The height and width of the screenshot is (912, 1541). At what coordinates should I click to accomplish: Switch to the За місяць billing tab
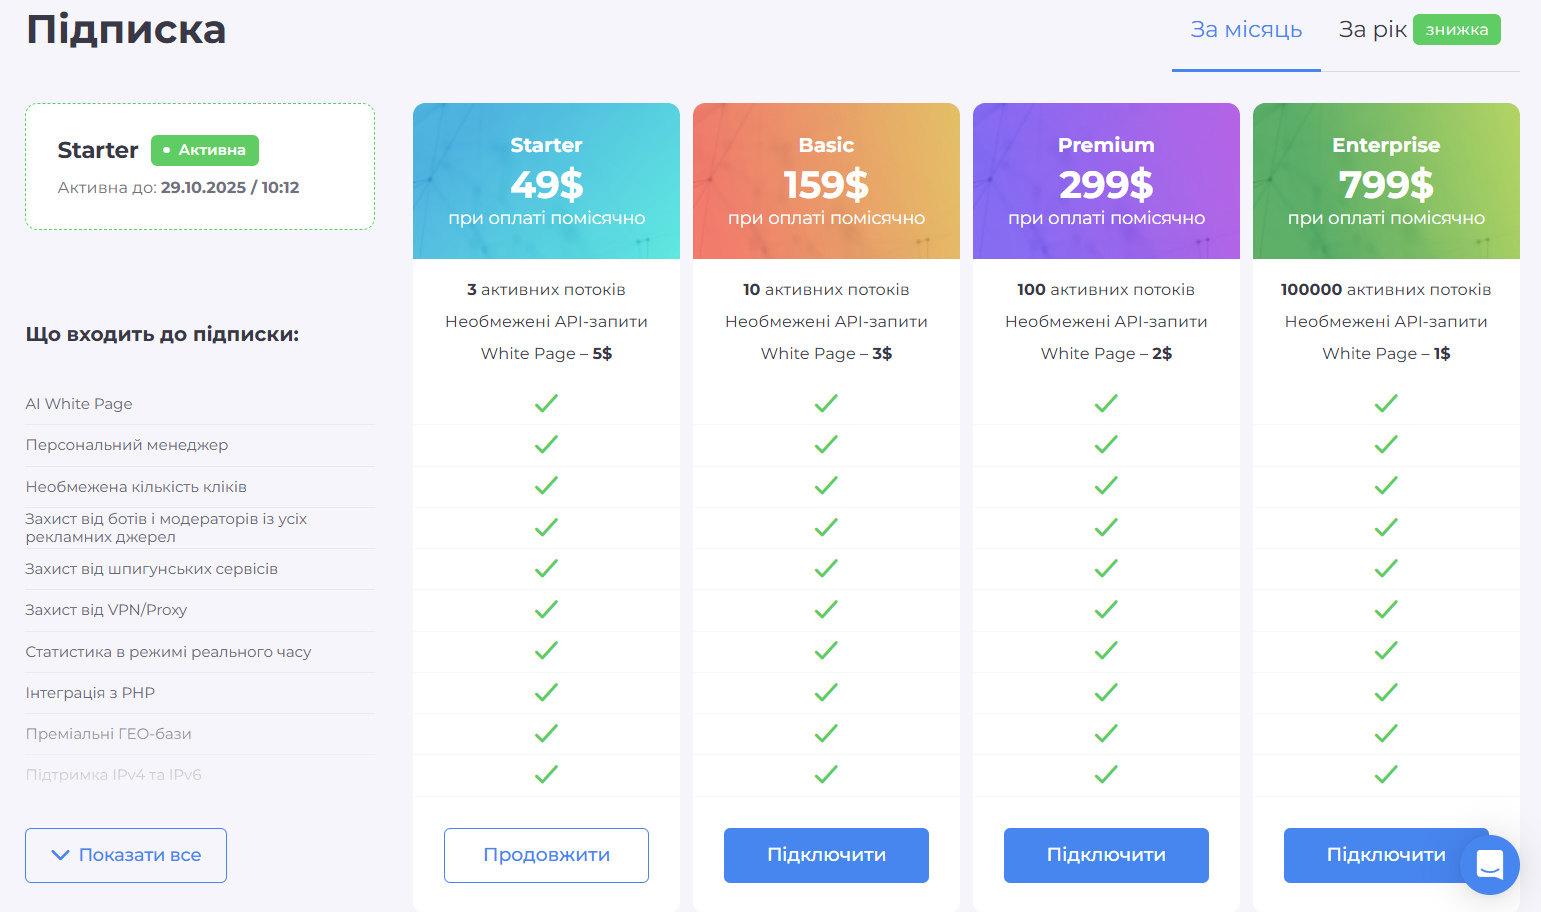(x=1246, y=30)
